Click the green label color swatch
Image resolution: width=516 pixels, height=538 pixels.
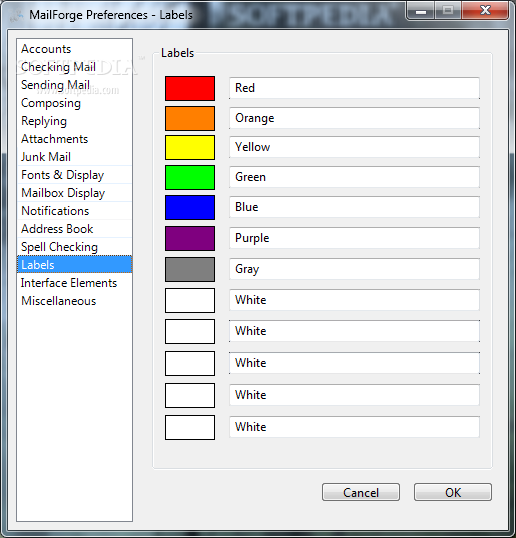[190, 177]
